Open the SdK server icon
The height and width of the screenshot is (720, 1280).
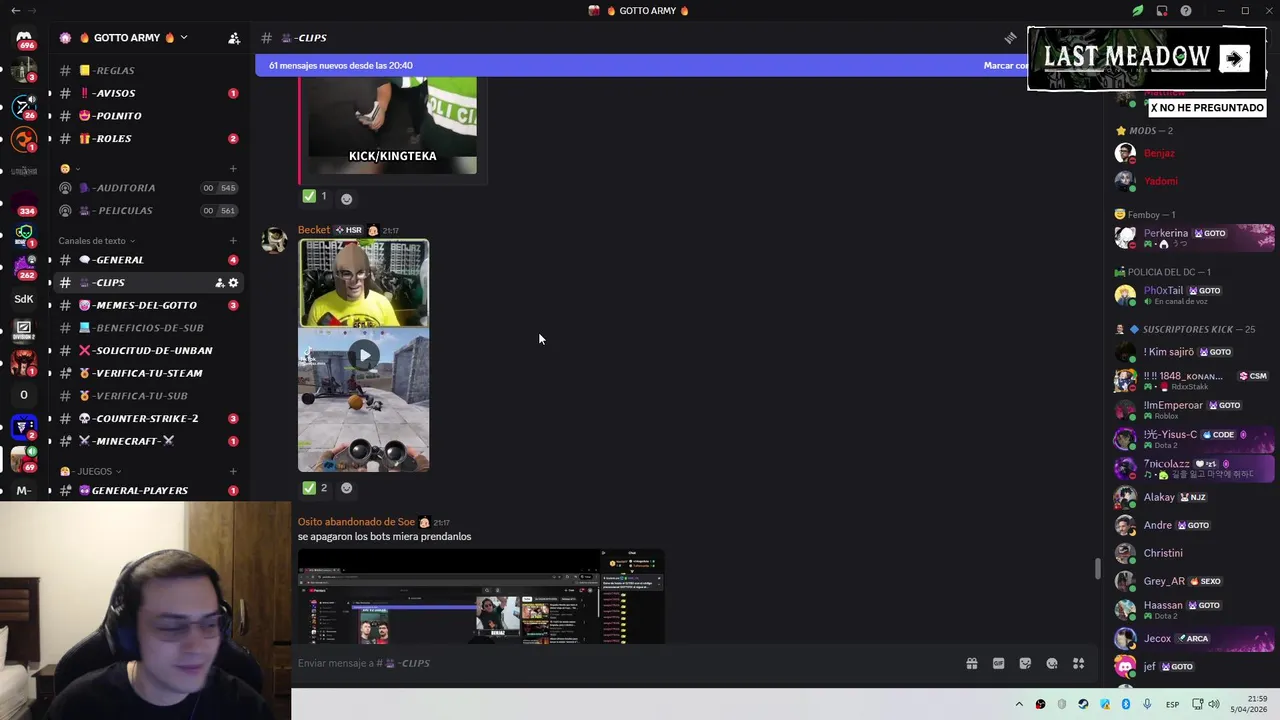24,299
